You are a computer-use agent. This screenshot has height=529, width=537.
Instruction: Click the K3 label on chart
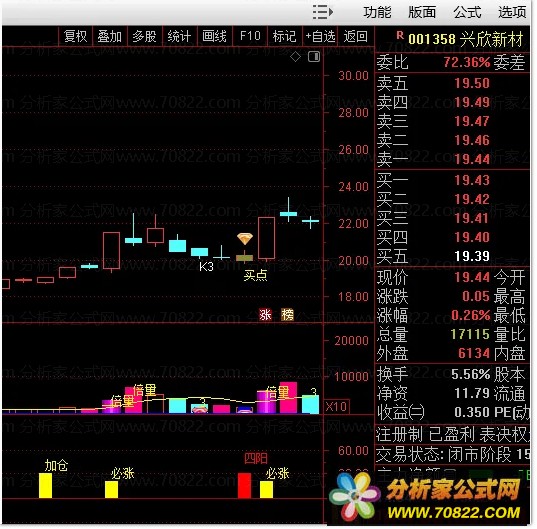206,266
